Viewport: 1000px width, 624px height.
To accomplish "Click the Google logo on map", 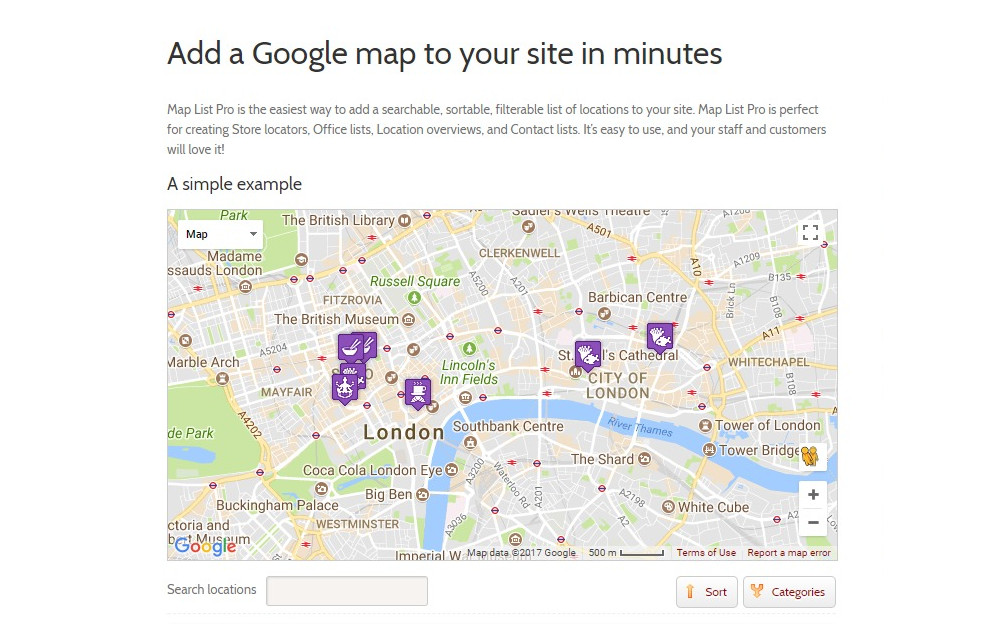I will coord(205,546).
